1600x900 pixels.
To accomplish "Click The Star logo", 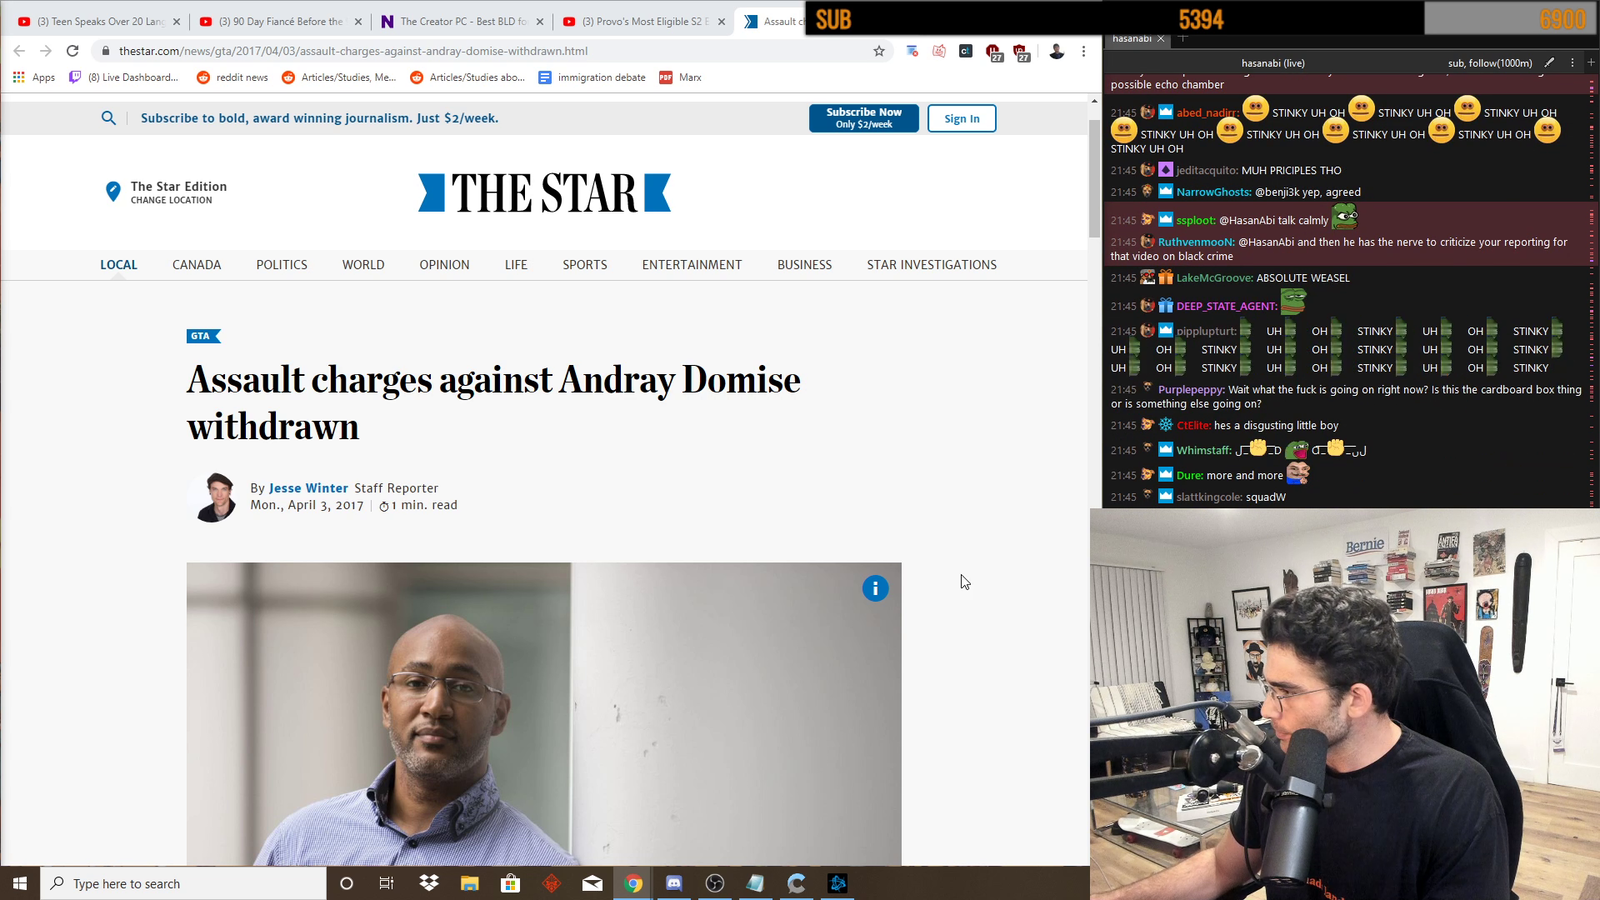I will click(x=545, y=193).
